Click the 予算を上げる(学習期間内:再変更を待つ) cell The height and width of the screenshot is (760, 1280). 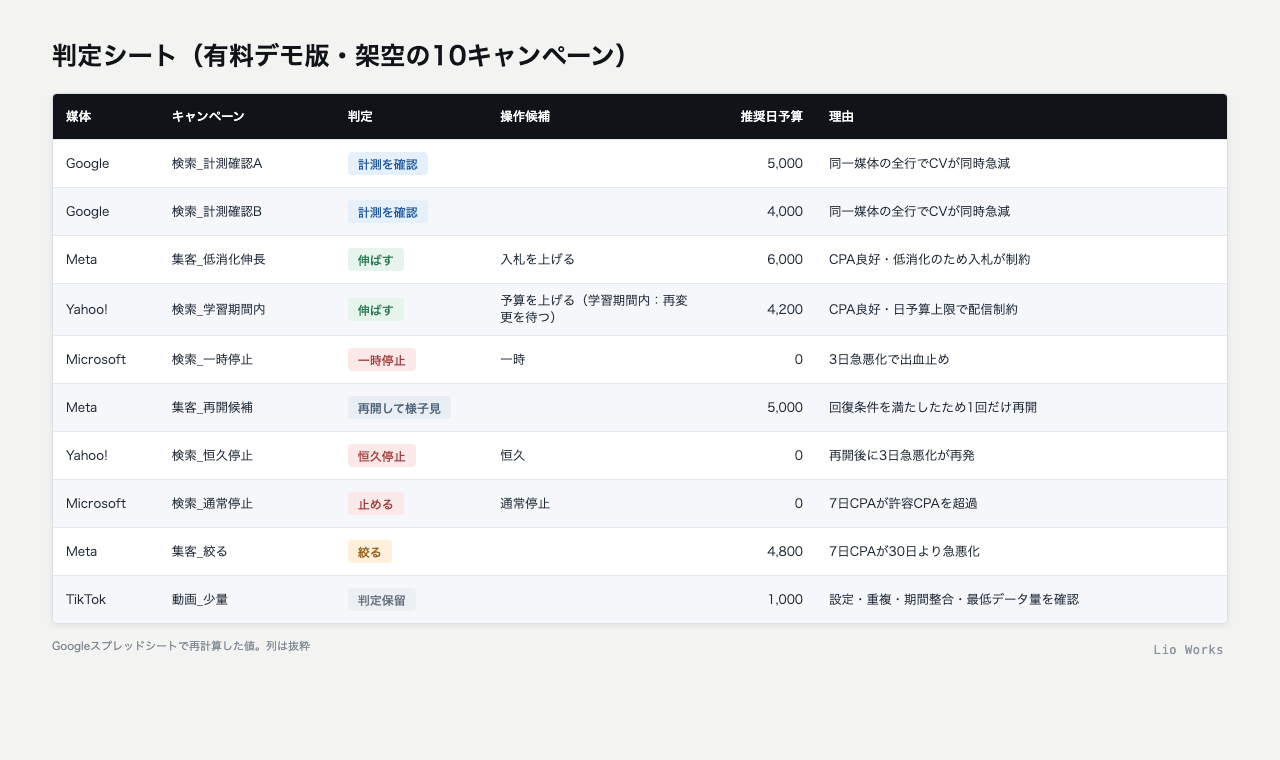click(x=594, y=309)
